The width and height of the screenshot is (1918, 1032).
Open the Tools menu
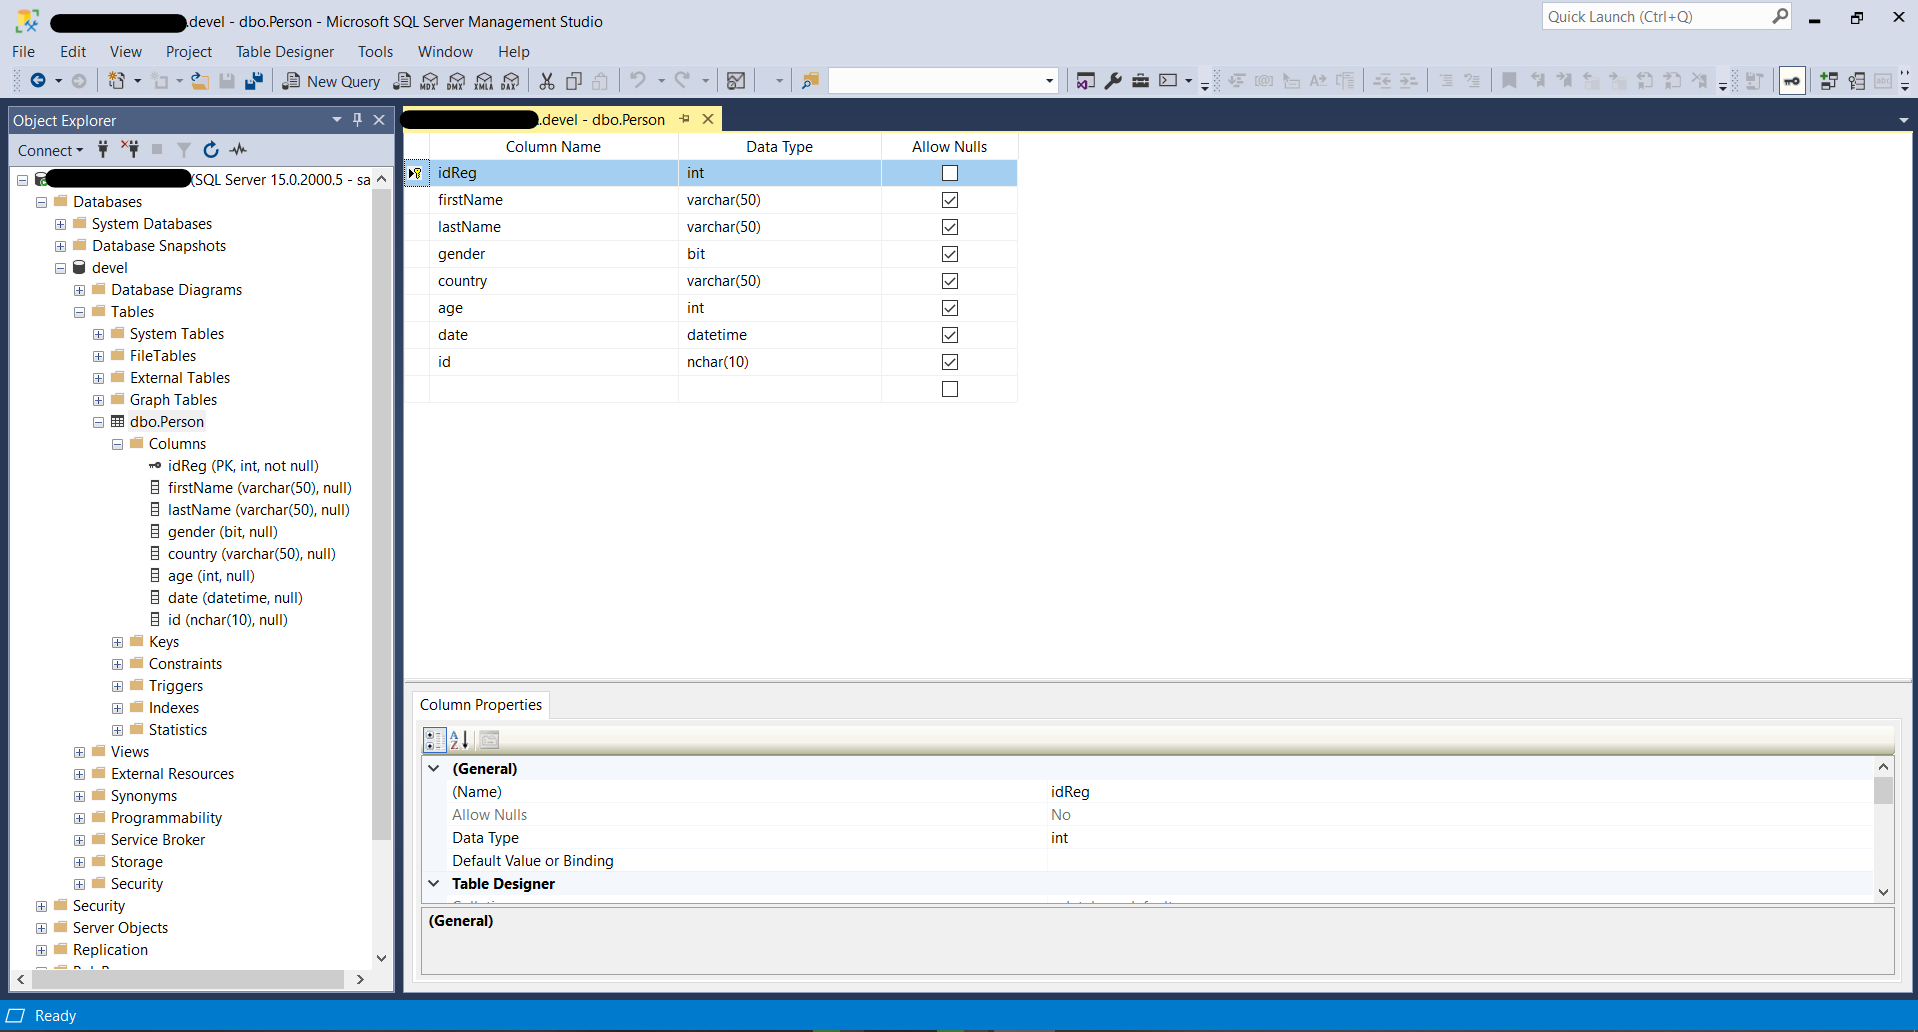(375, 52)
